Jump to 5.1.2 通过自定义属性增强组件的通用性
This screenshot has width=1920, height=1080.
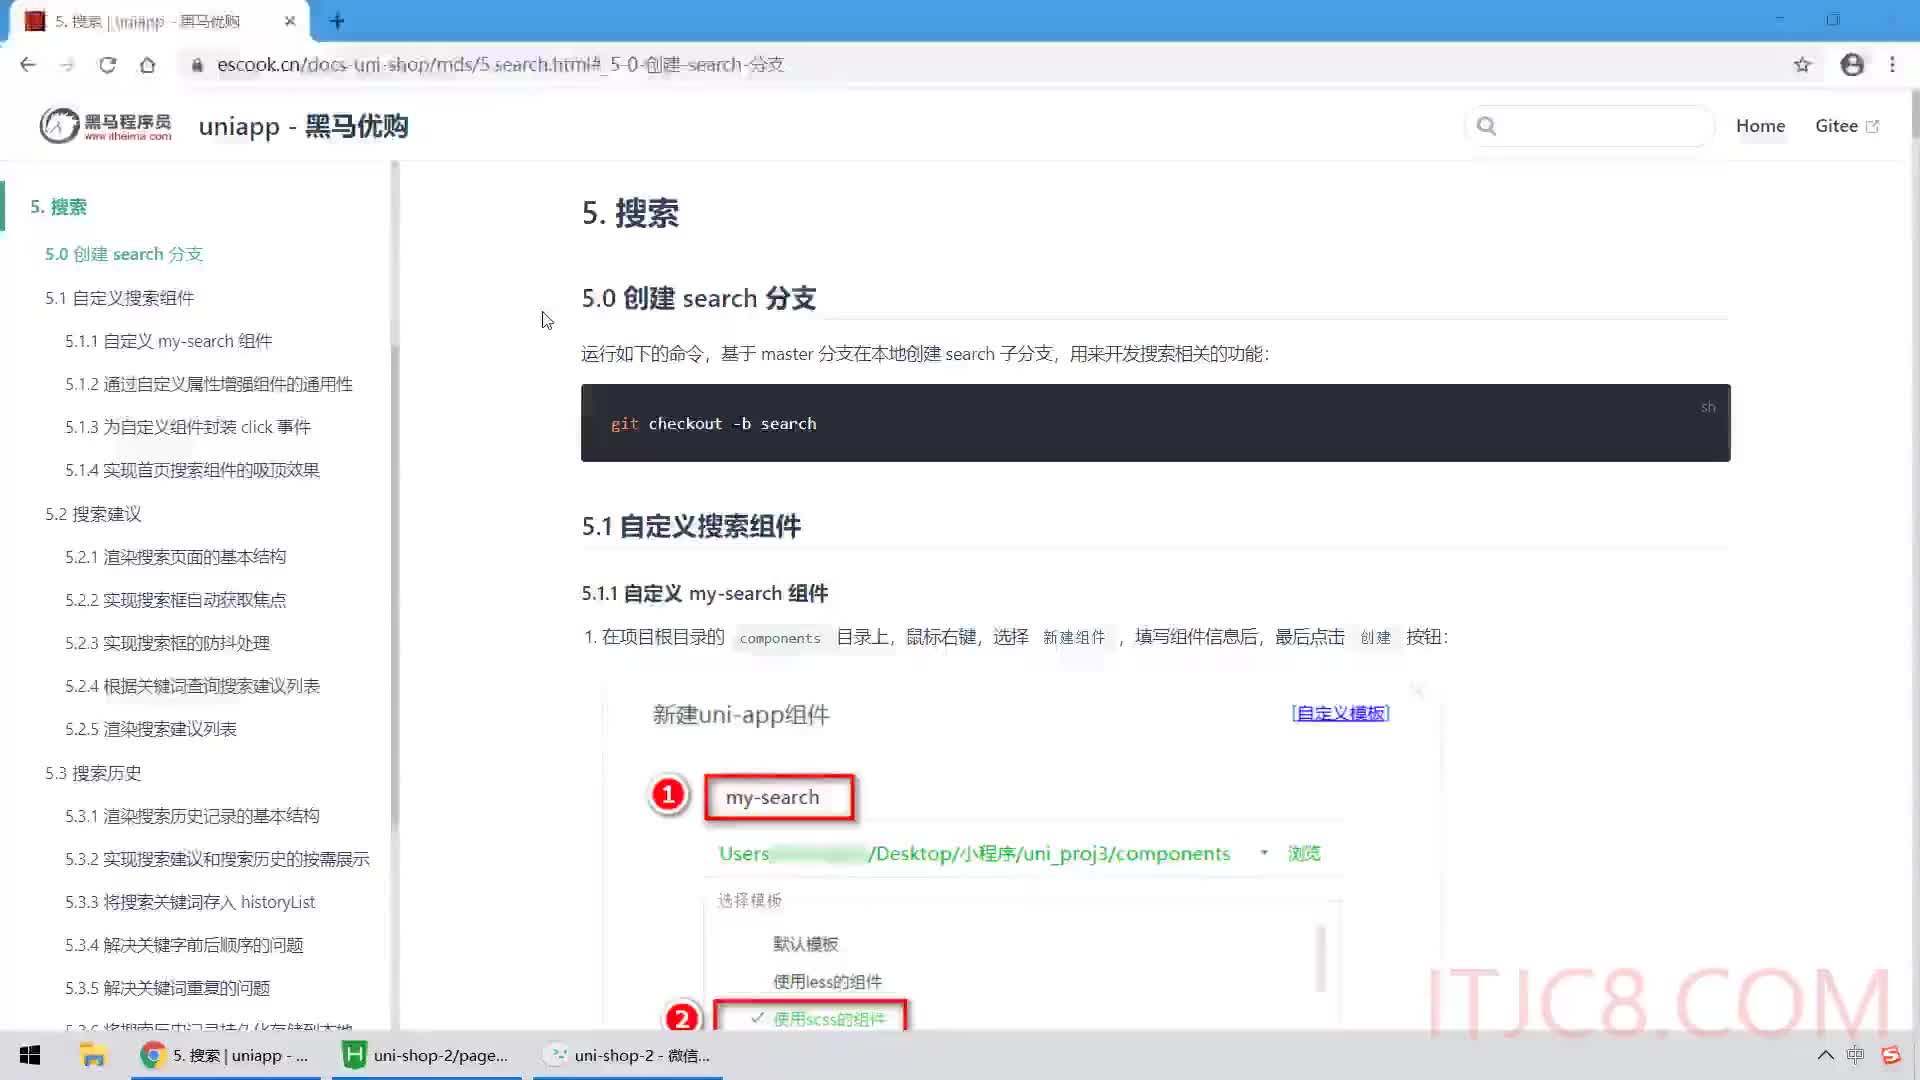pos(209,384)
